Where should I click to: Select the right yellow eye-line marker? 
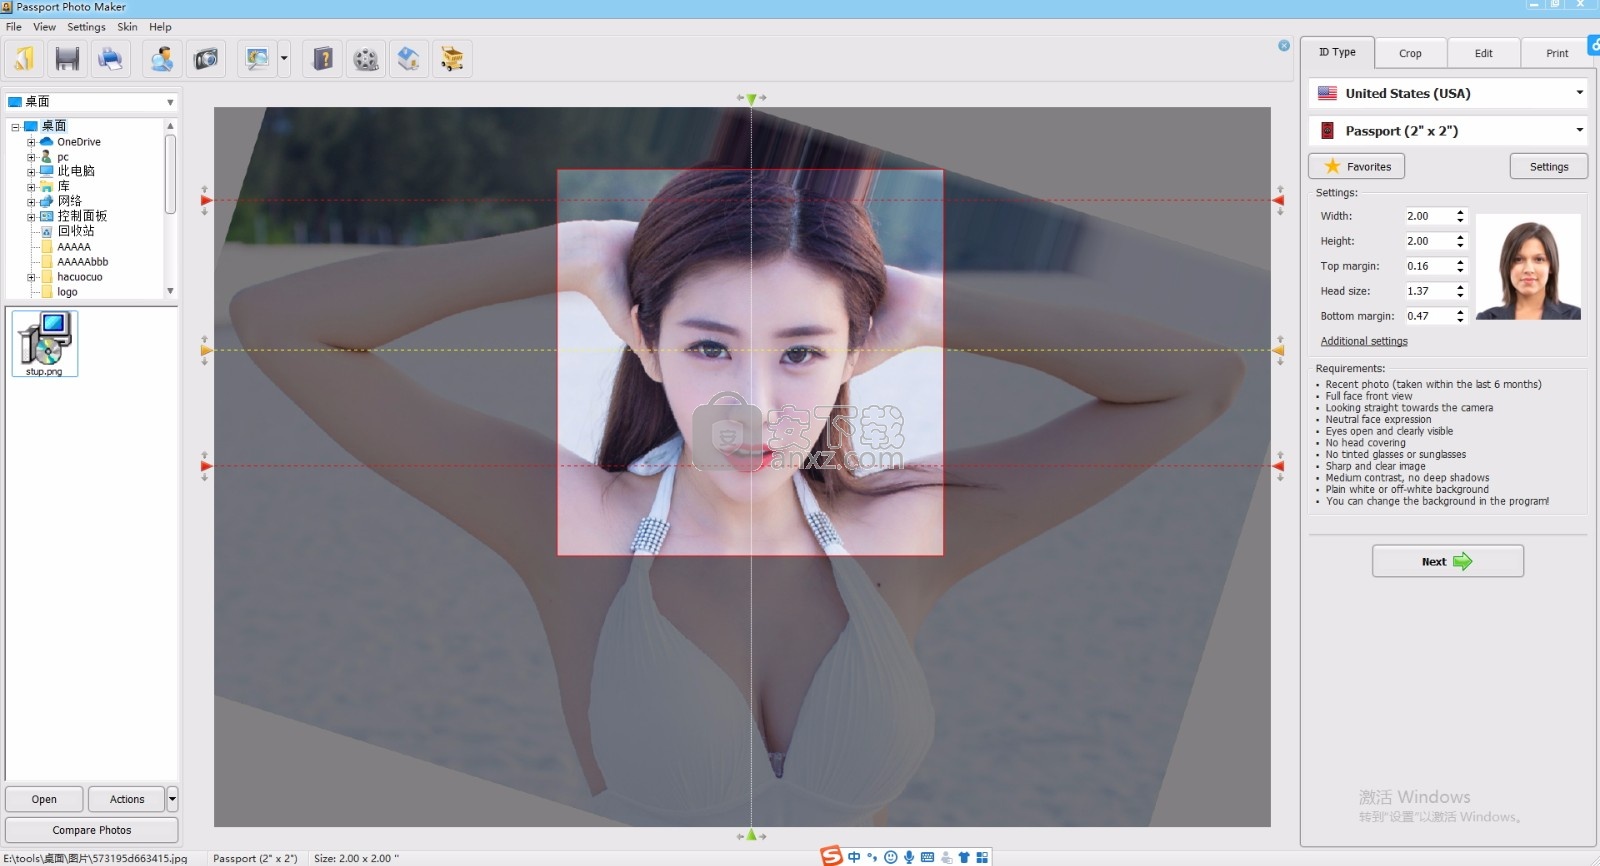point(1279,350)
